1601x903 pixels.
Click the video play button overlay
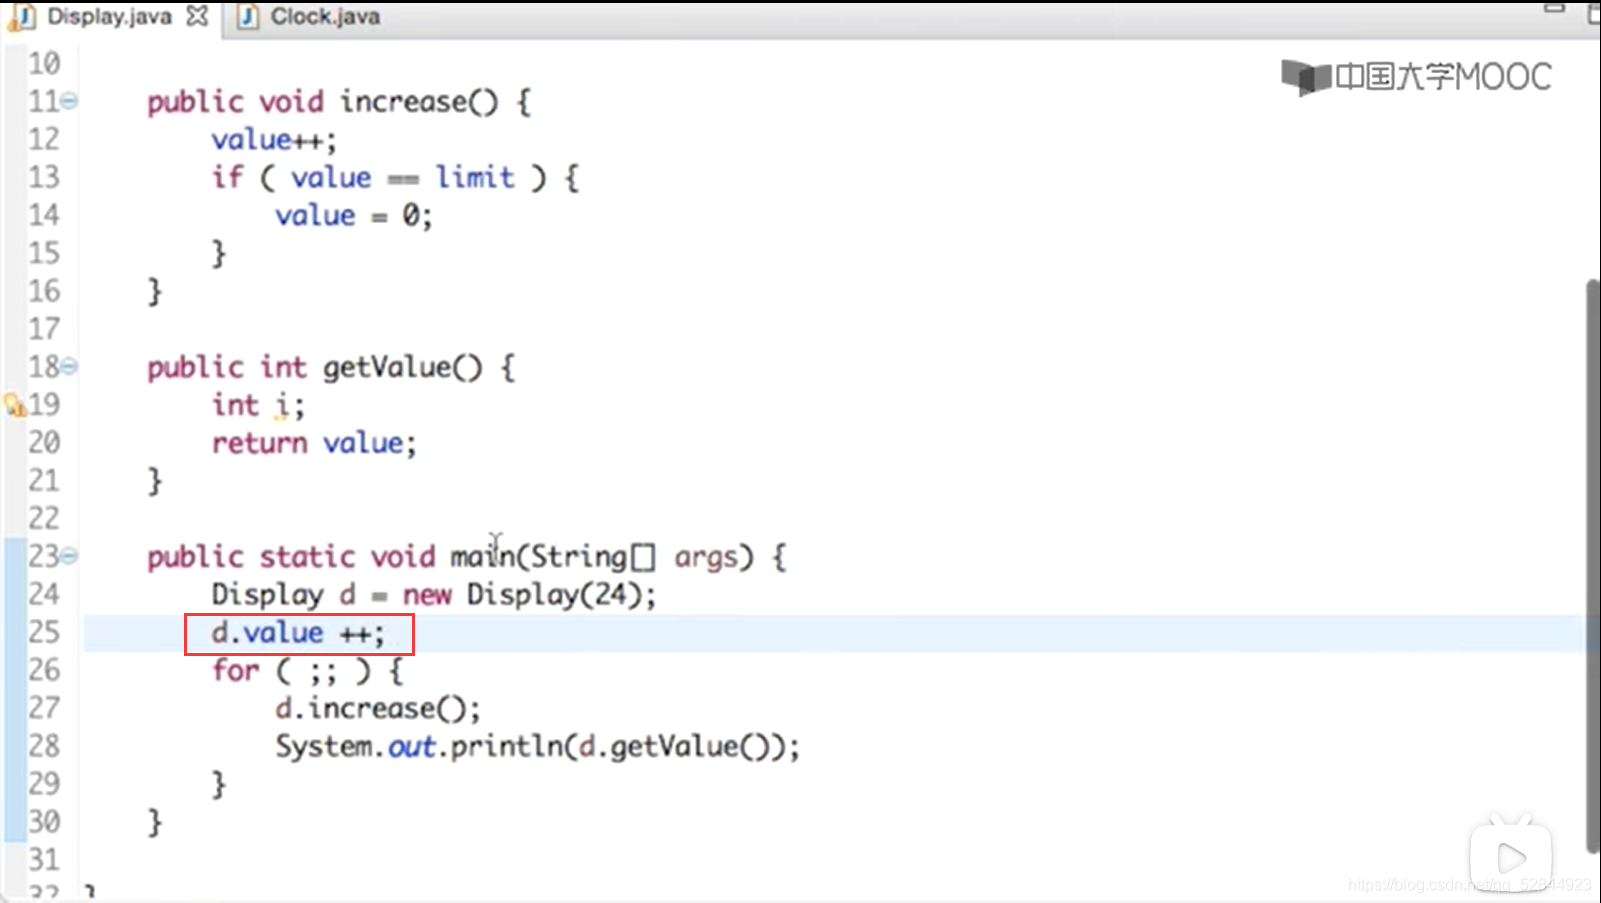1511,857
